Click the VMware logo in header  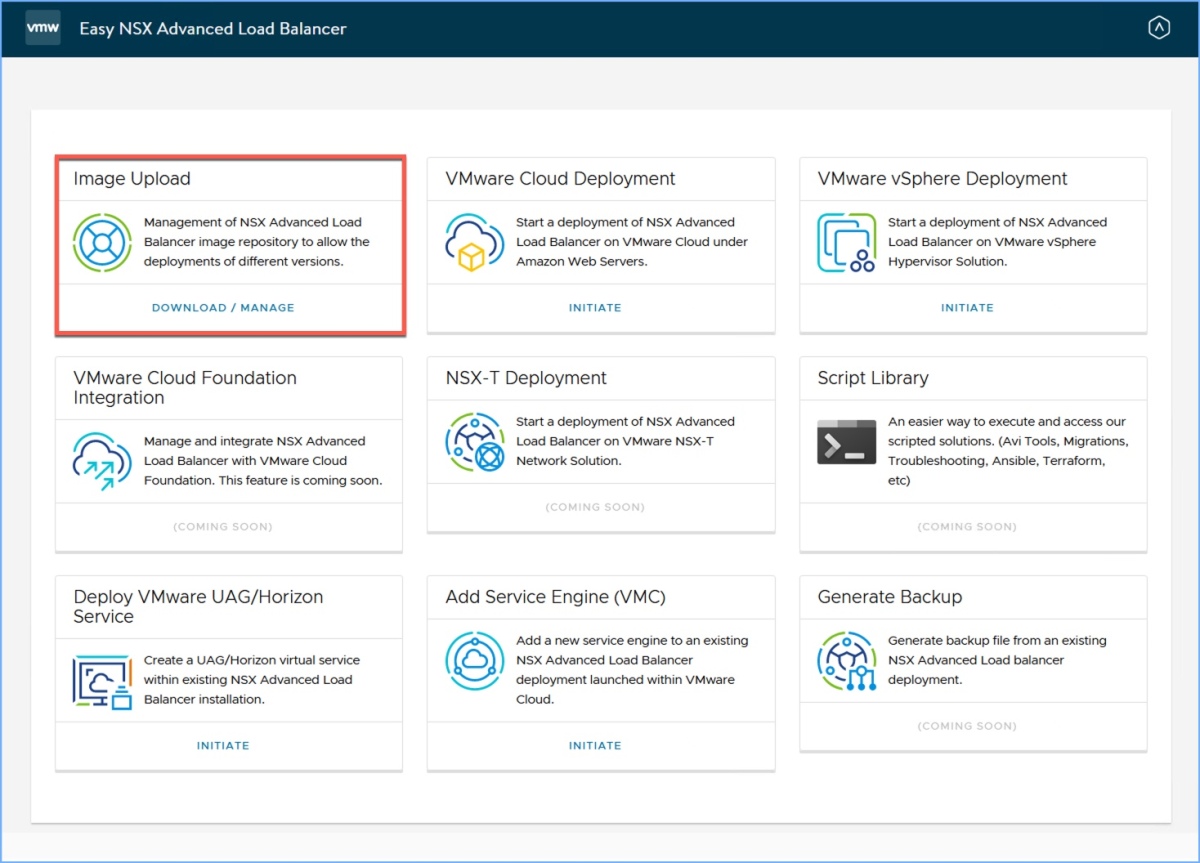(43, 28)
